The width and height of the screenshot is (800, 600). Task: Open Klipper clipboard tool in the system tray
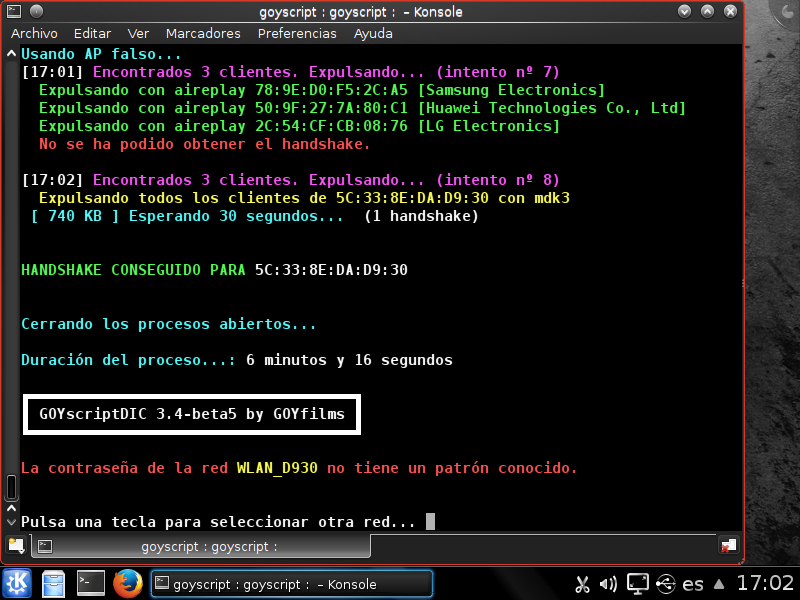pos(583,584)
